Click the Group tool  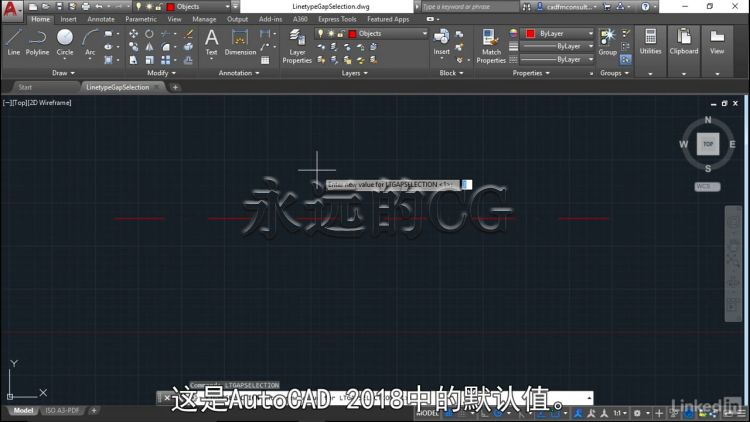point(607,42)
